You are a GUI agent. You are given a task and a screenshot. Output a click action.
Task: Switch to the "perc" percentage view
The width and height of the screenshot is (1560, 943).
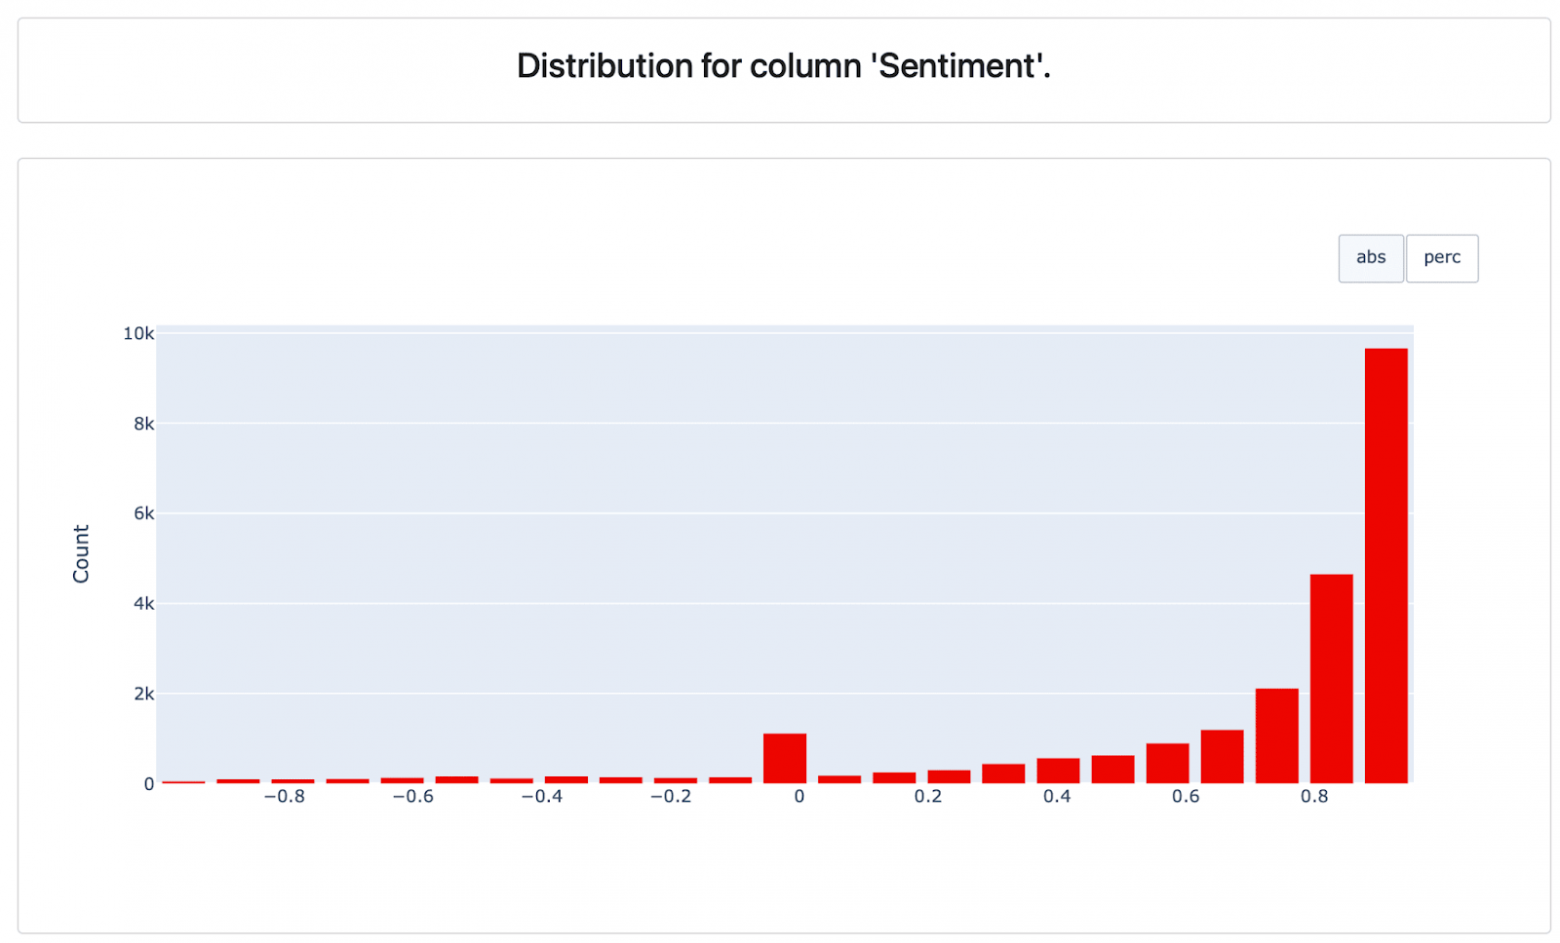tap(1441, 258)
